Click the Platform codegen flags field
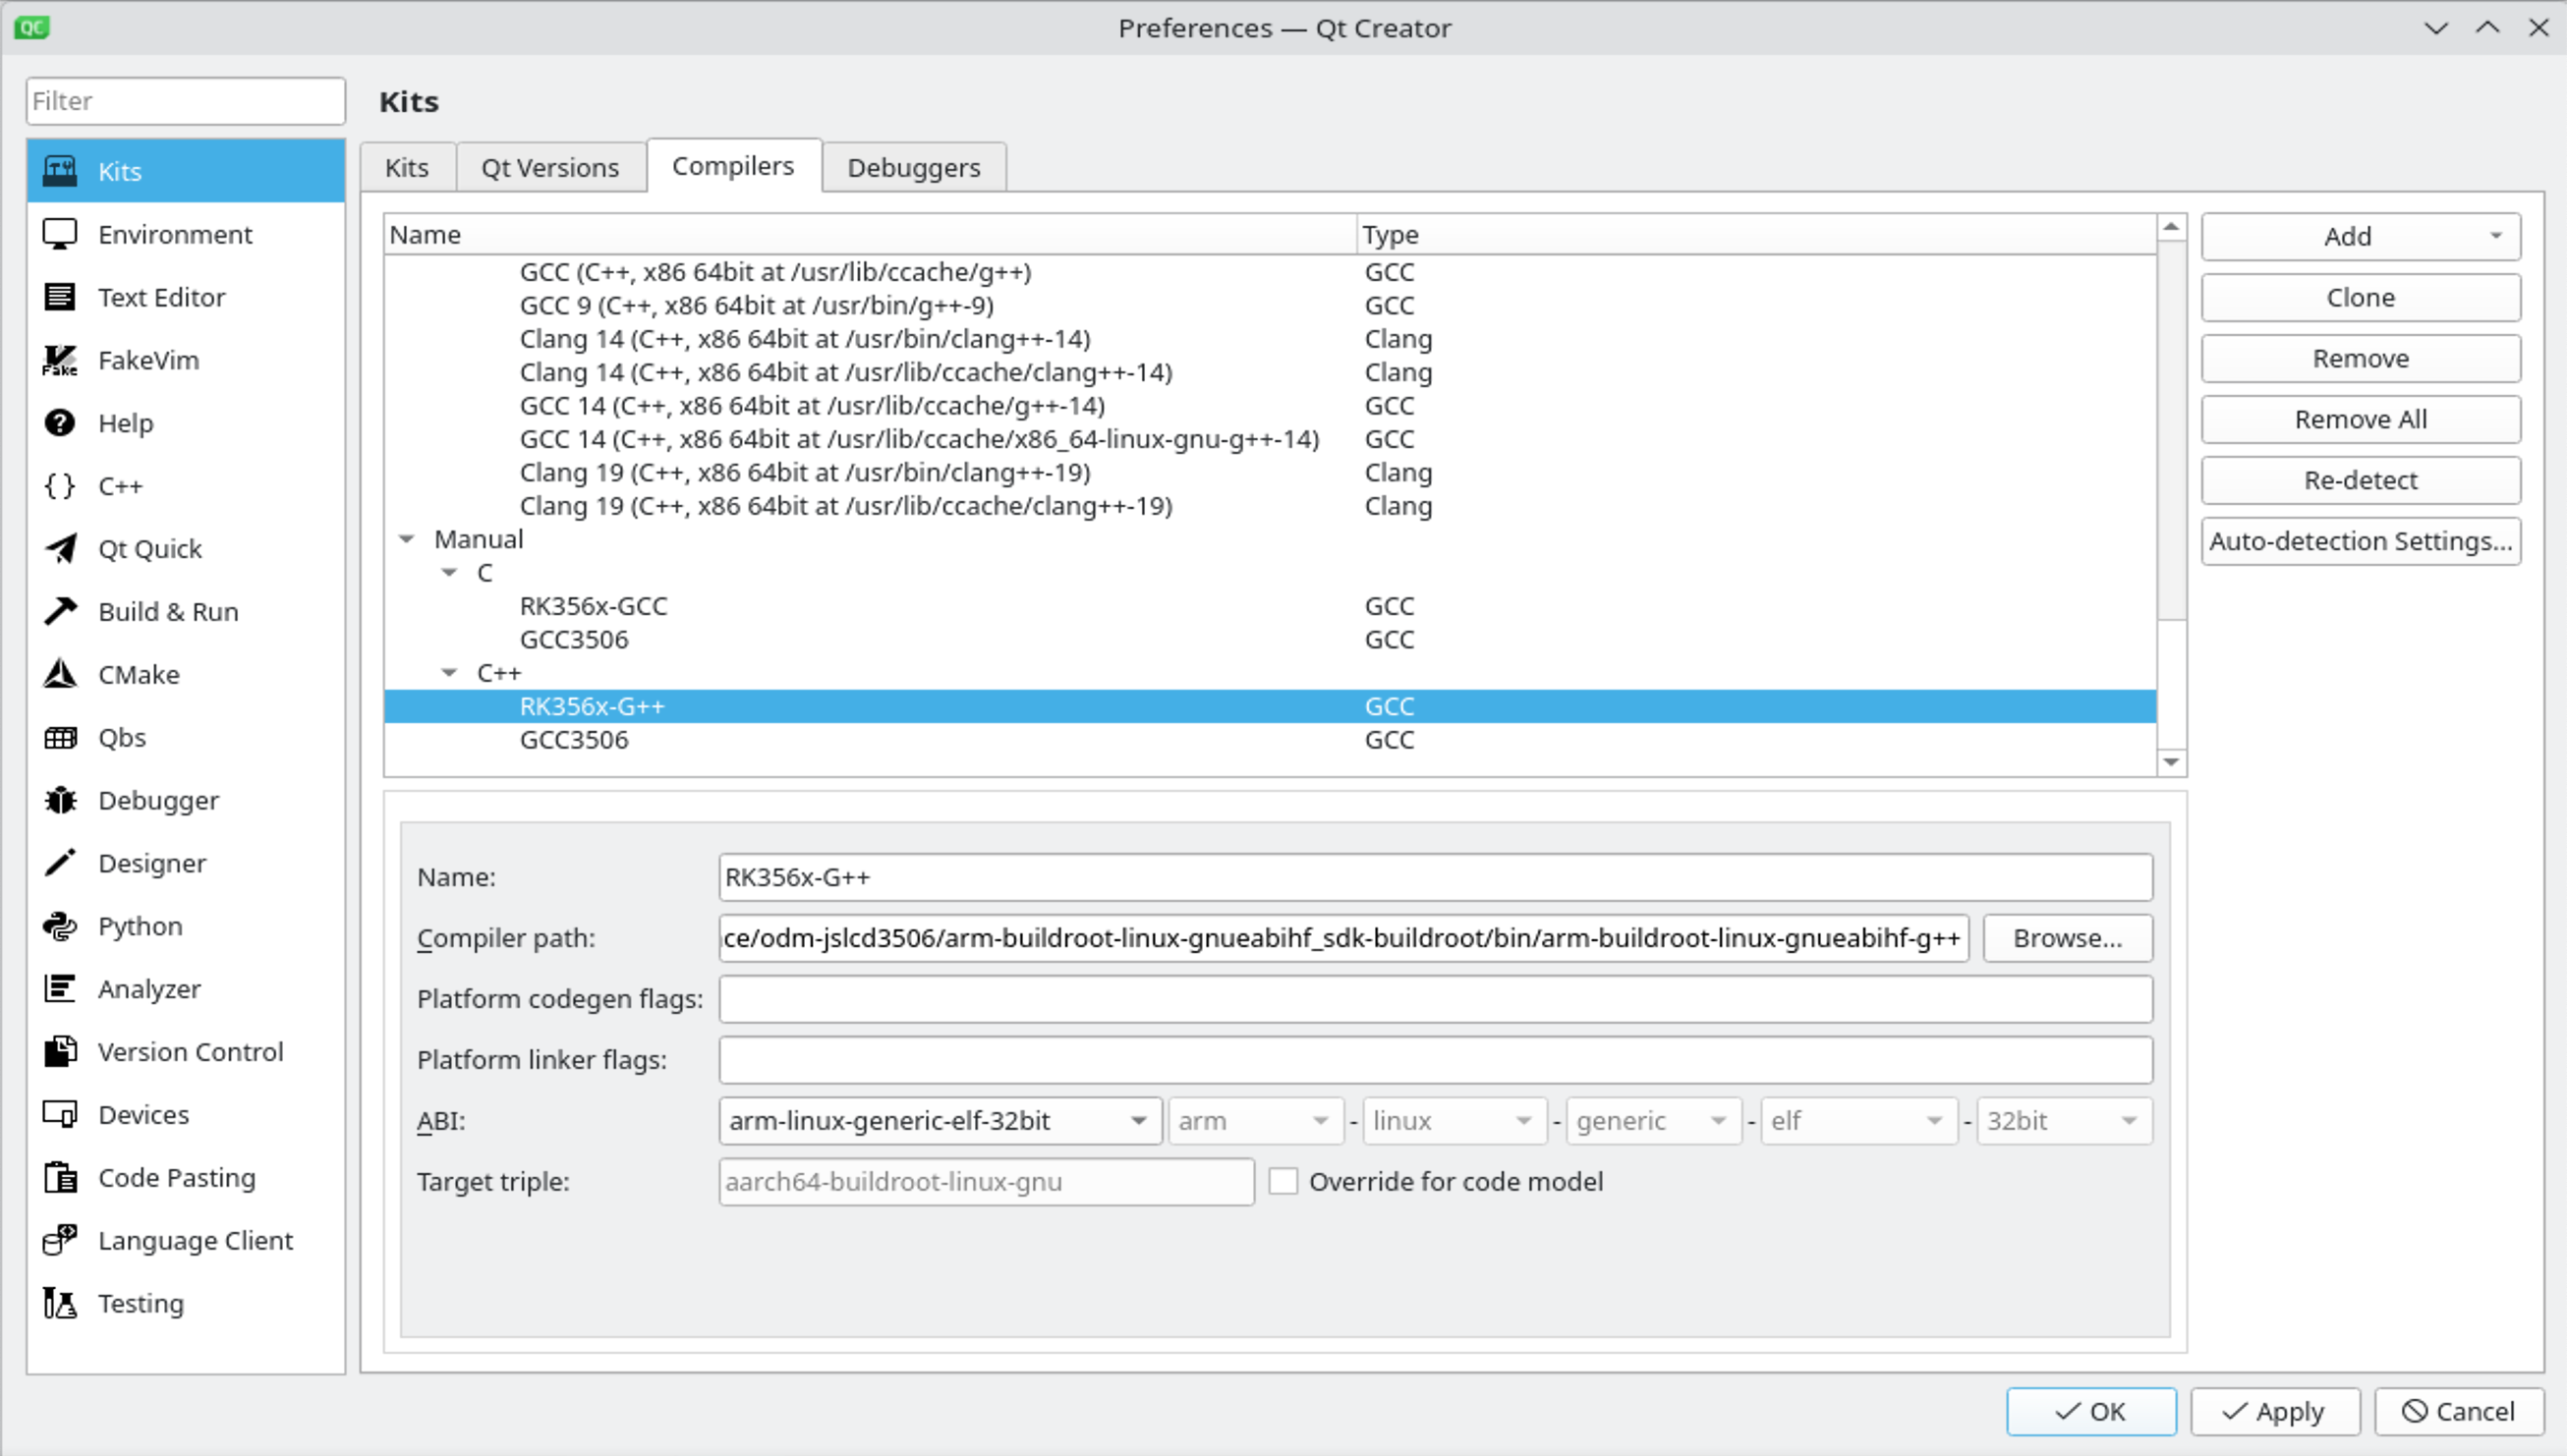Image resolution: width=2567 pixels, height=1456 pixels. point(1435,999)
